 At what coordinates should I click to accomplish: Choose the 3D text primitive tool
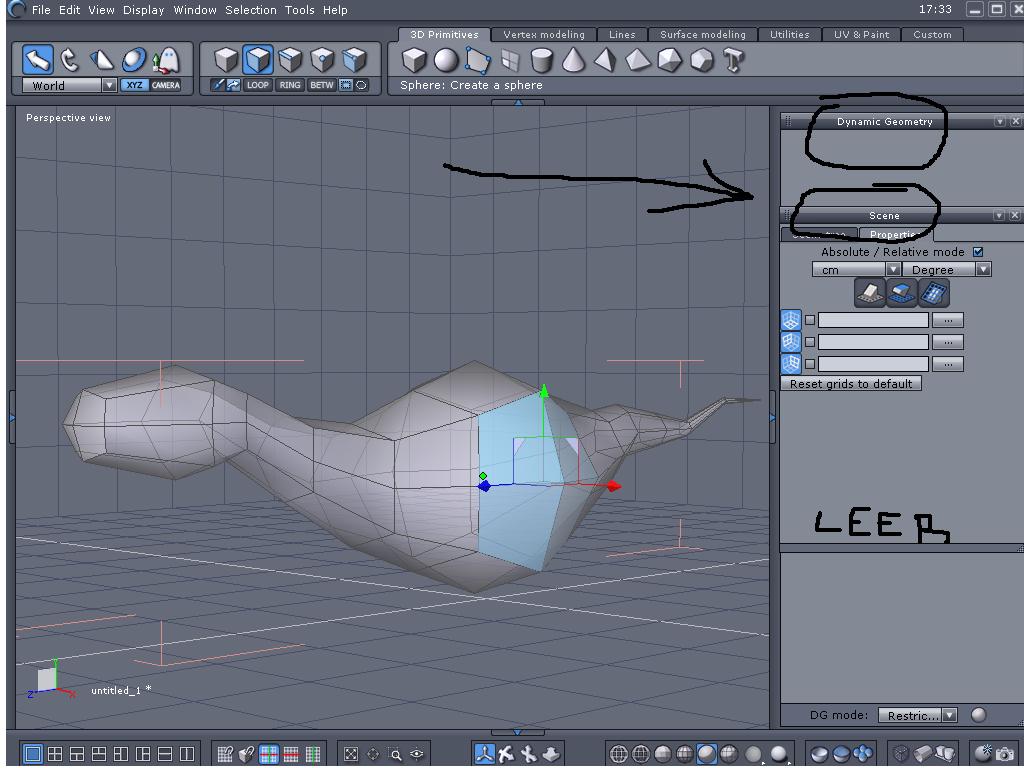(734, 60)
